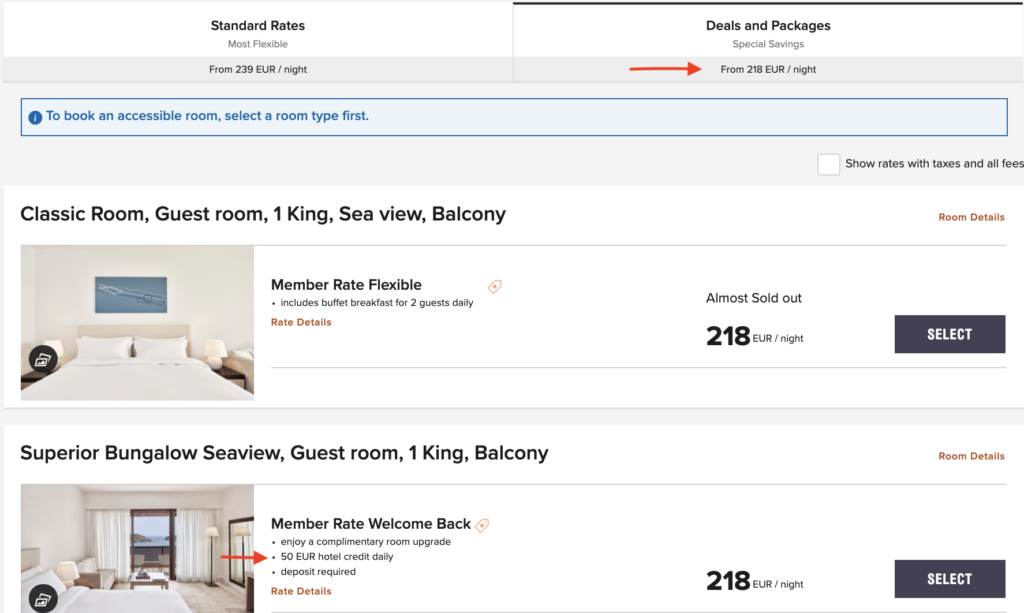Click the blue info icon in accessible room notice
Viewport: 1024px width, 613px height.
click(x=36, y=117)
